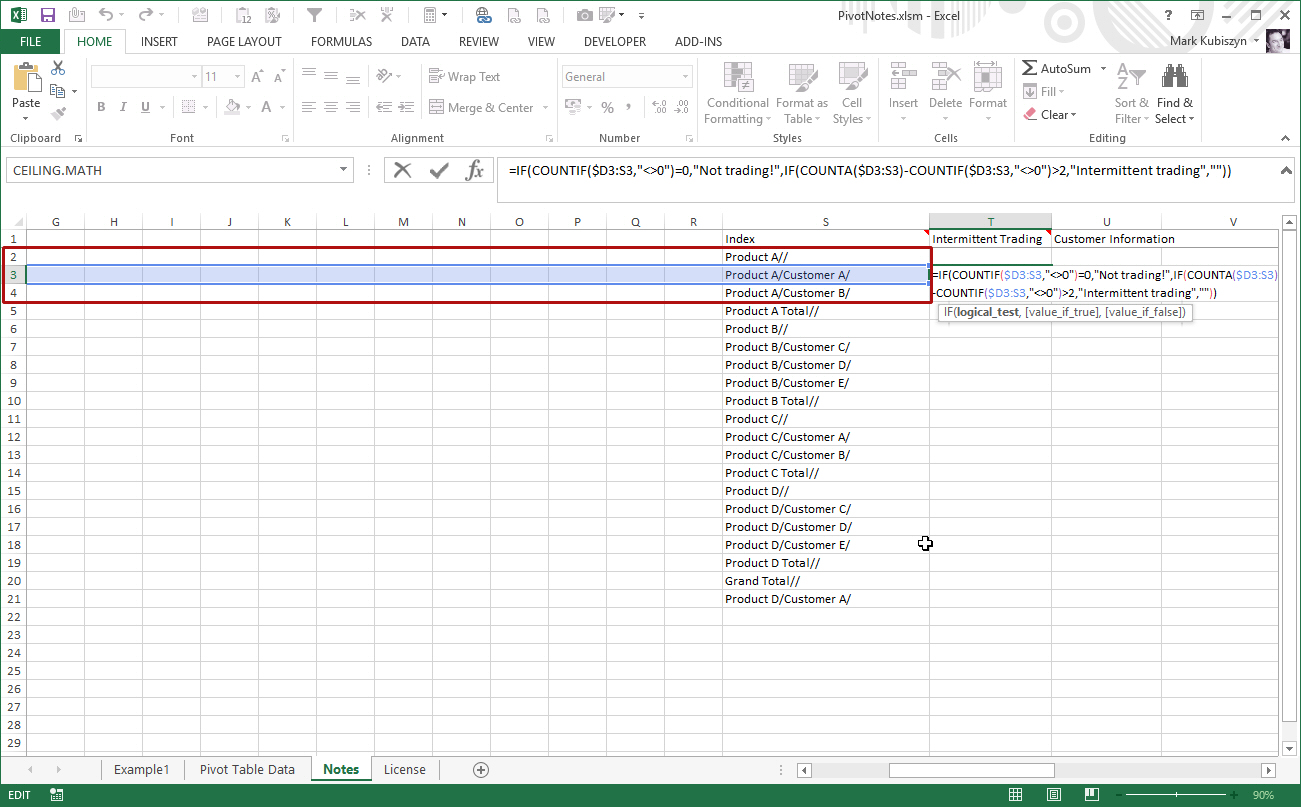Click the macro recording icon in status bar
This screenshot has width=1301, height=807.
point(56,795)
